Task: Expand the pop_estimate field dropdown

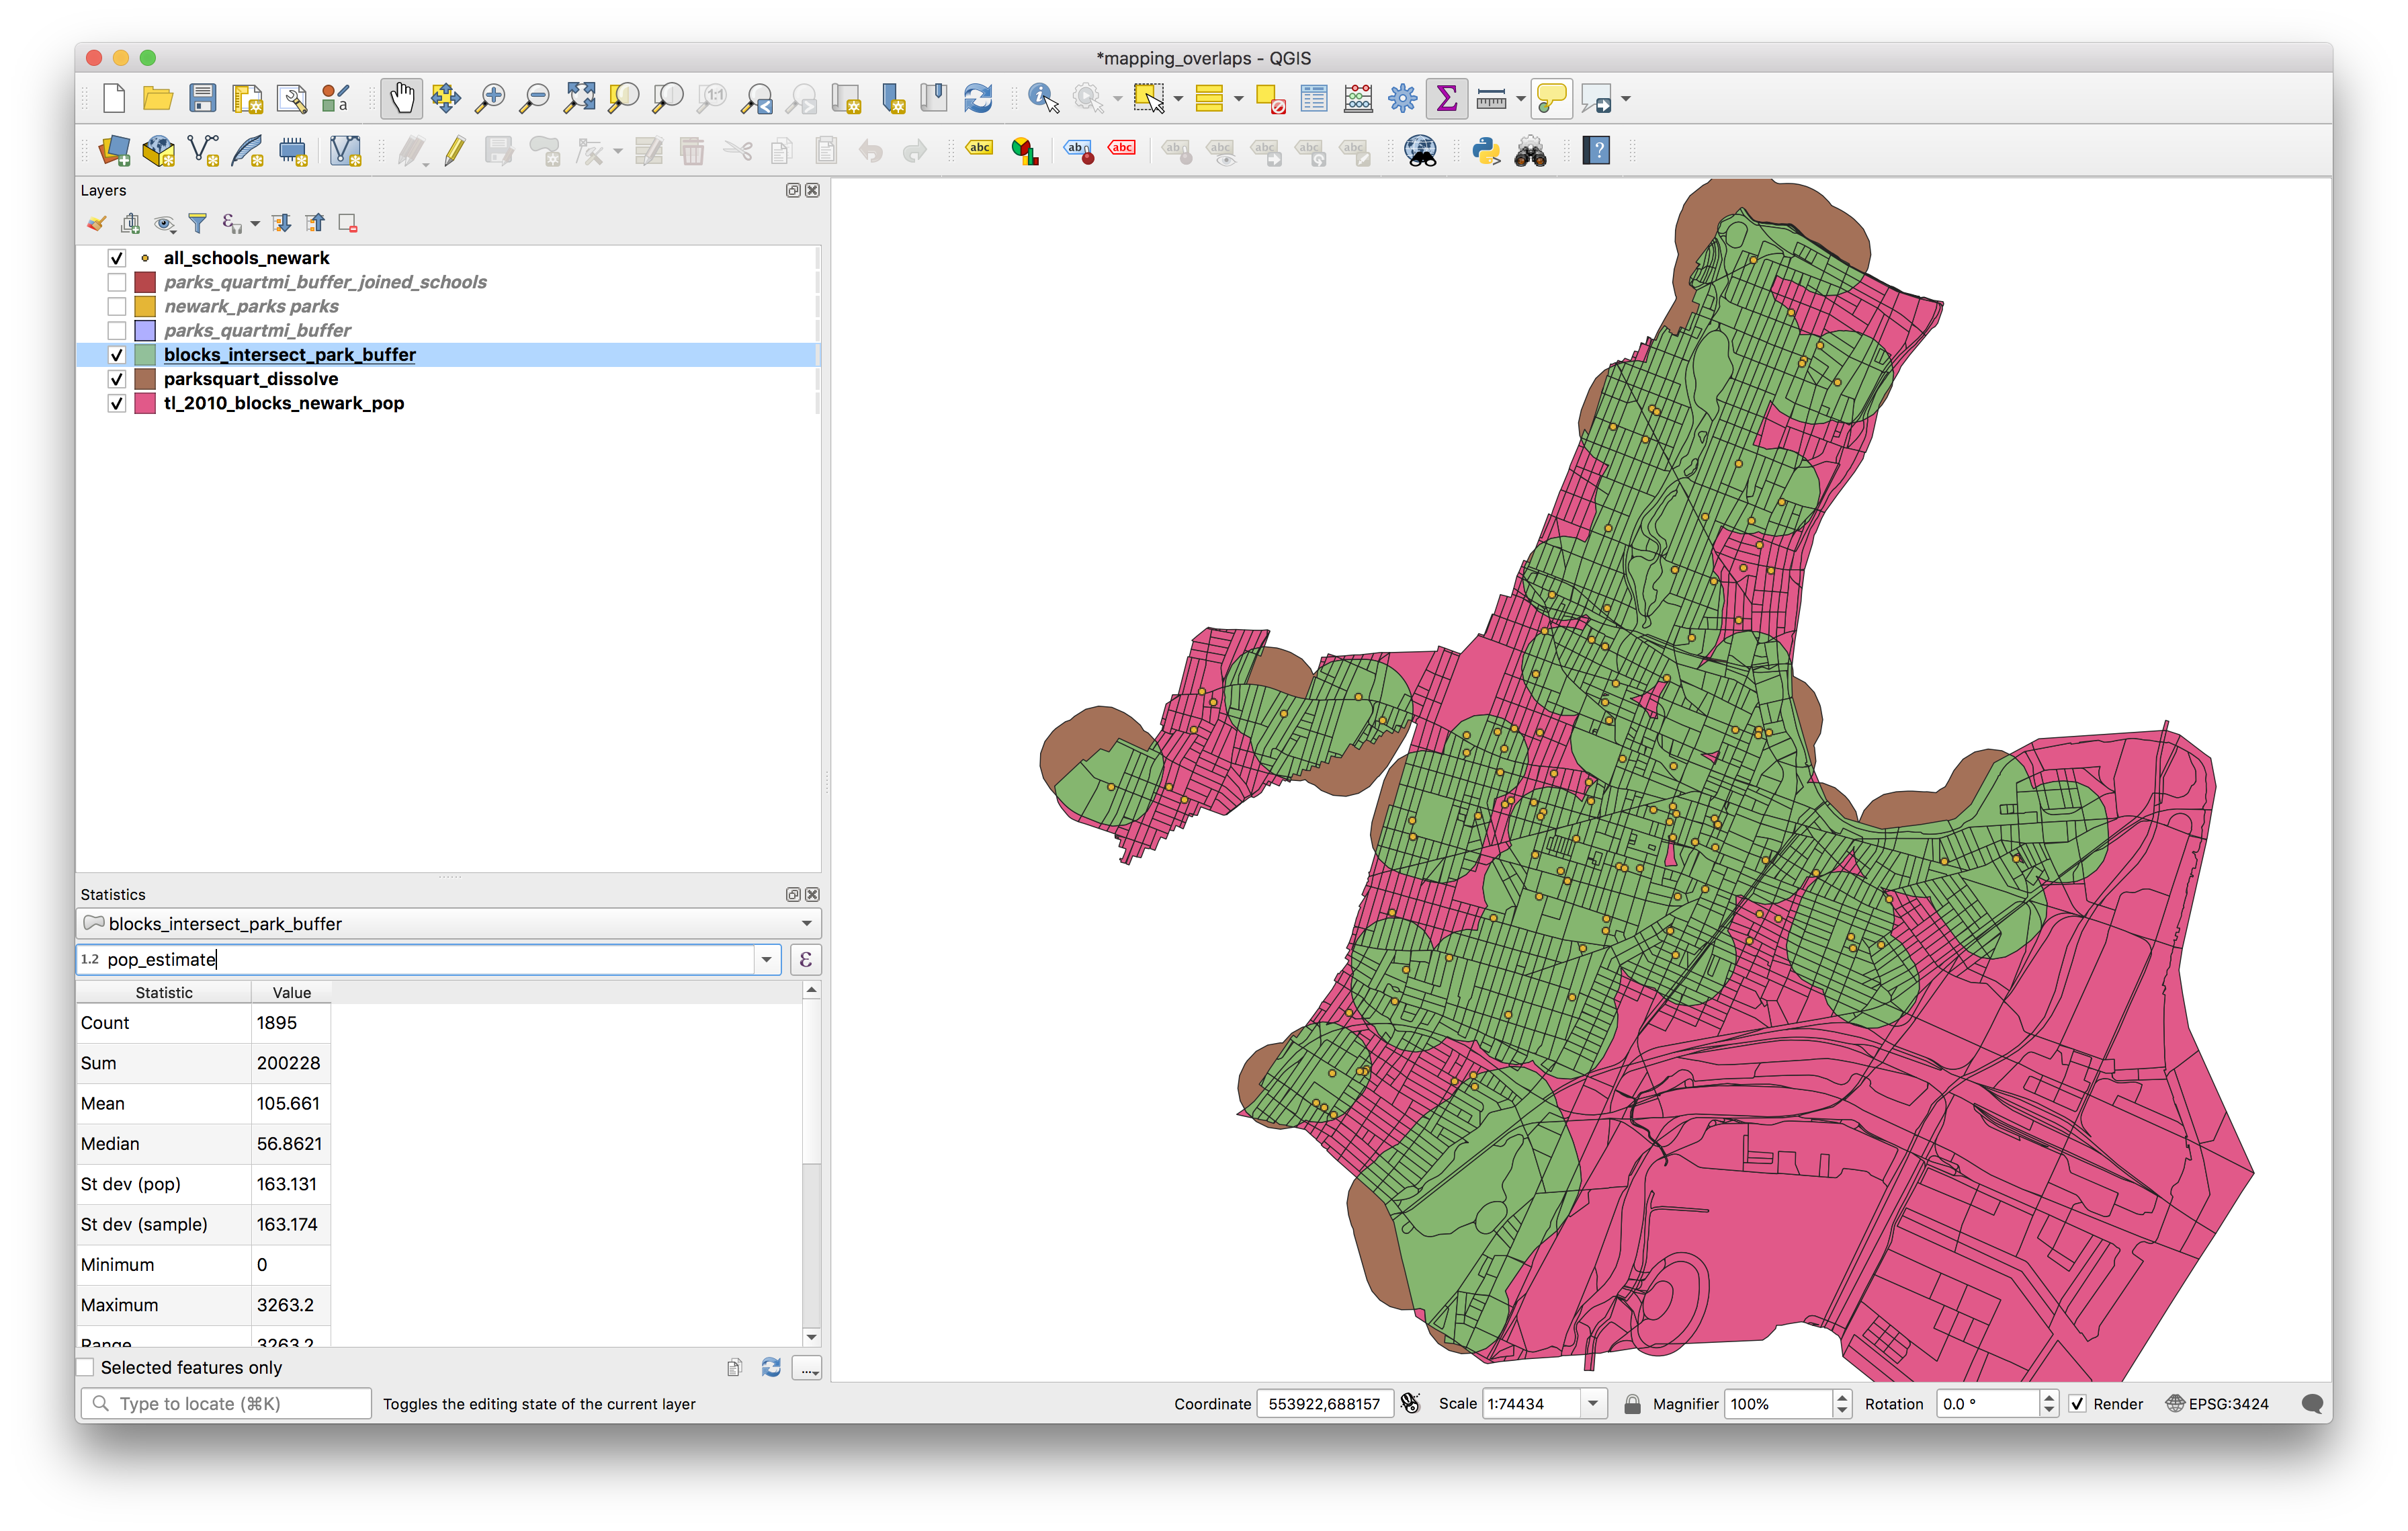Action: [766, 960]
